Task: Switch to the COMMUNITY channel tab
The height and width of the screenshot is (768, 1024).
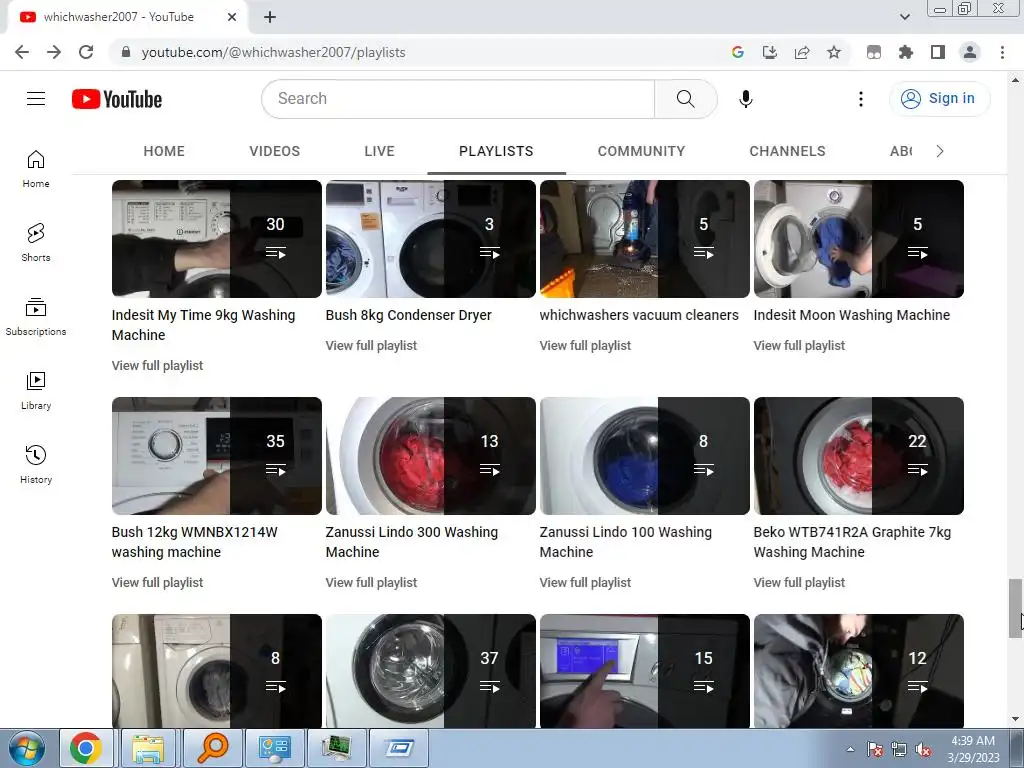Action: click(641, 152)
